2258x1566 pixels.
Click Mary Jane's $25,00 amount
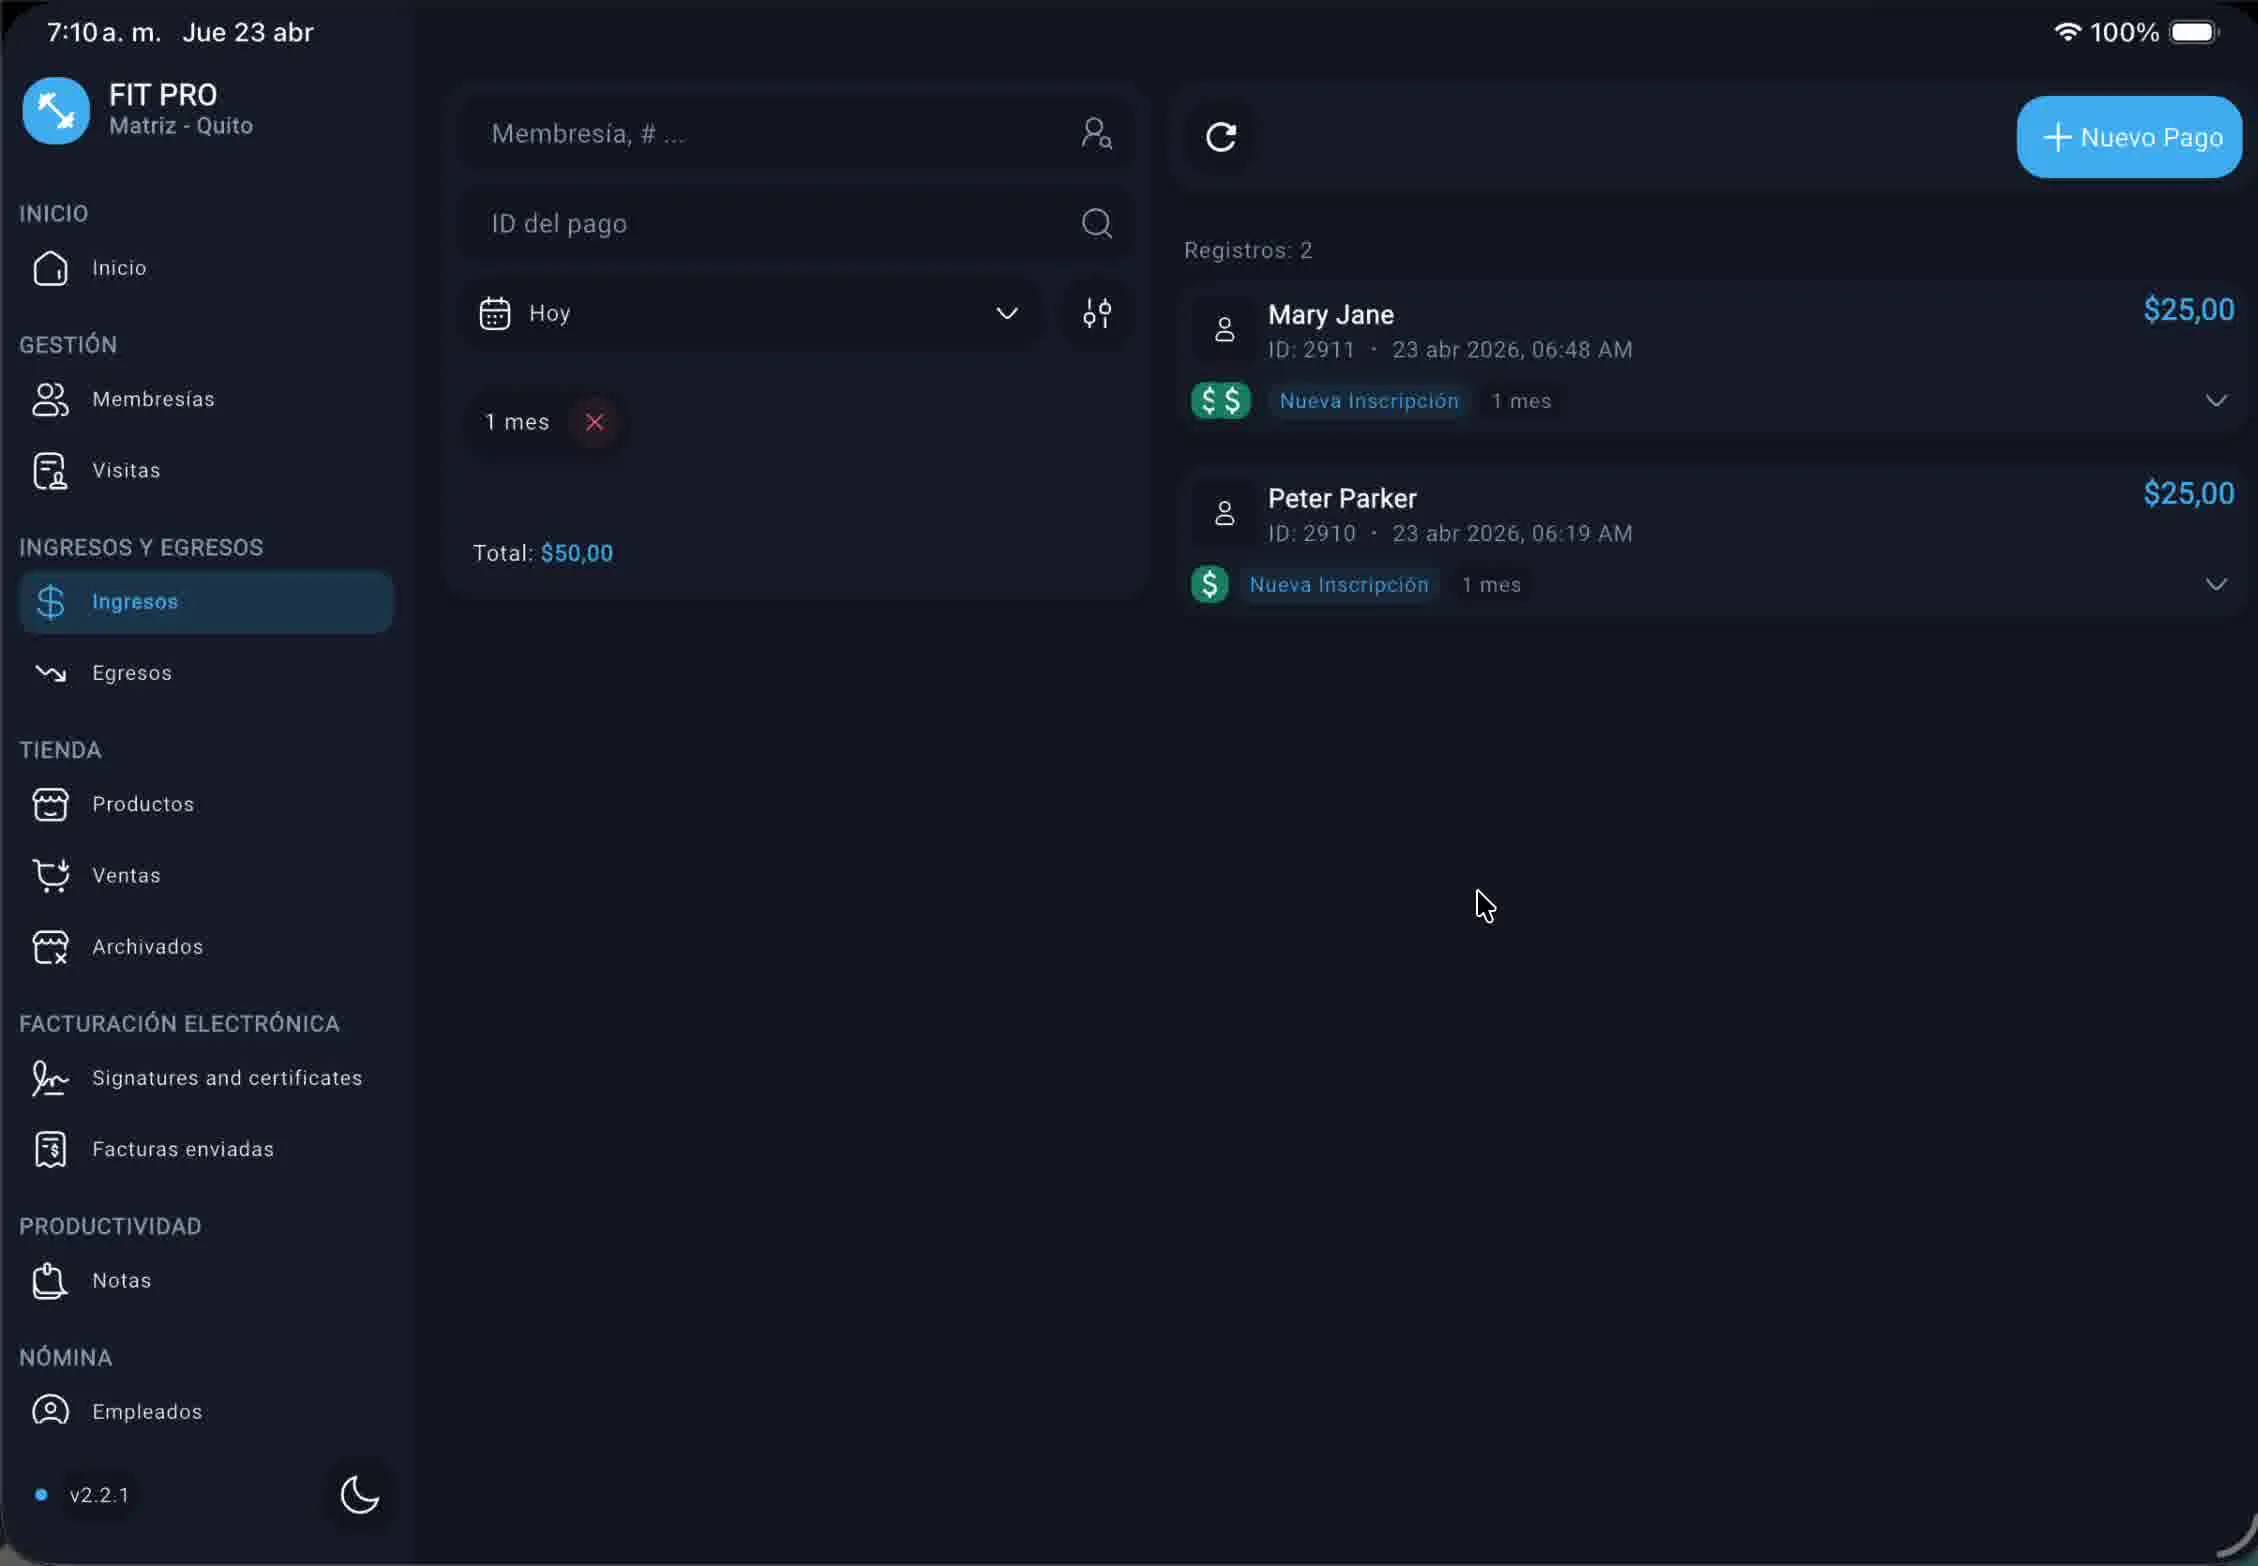pos(2189,310)
